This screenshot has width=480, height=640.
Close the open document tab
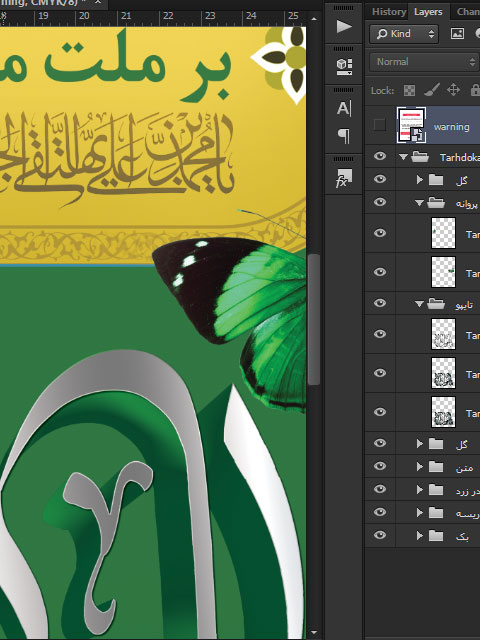click(98, 2)
